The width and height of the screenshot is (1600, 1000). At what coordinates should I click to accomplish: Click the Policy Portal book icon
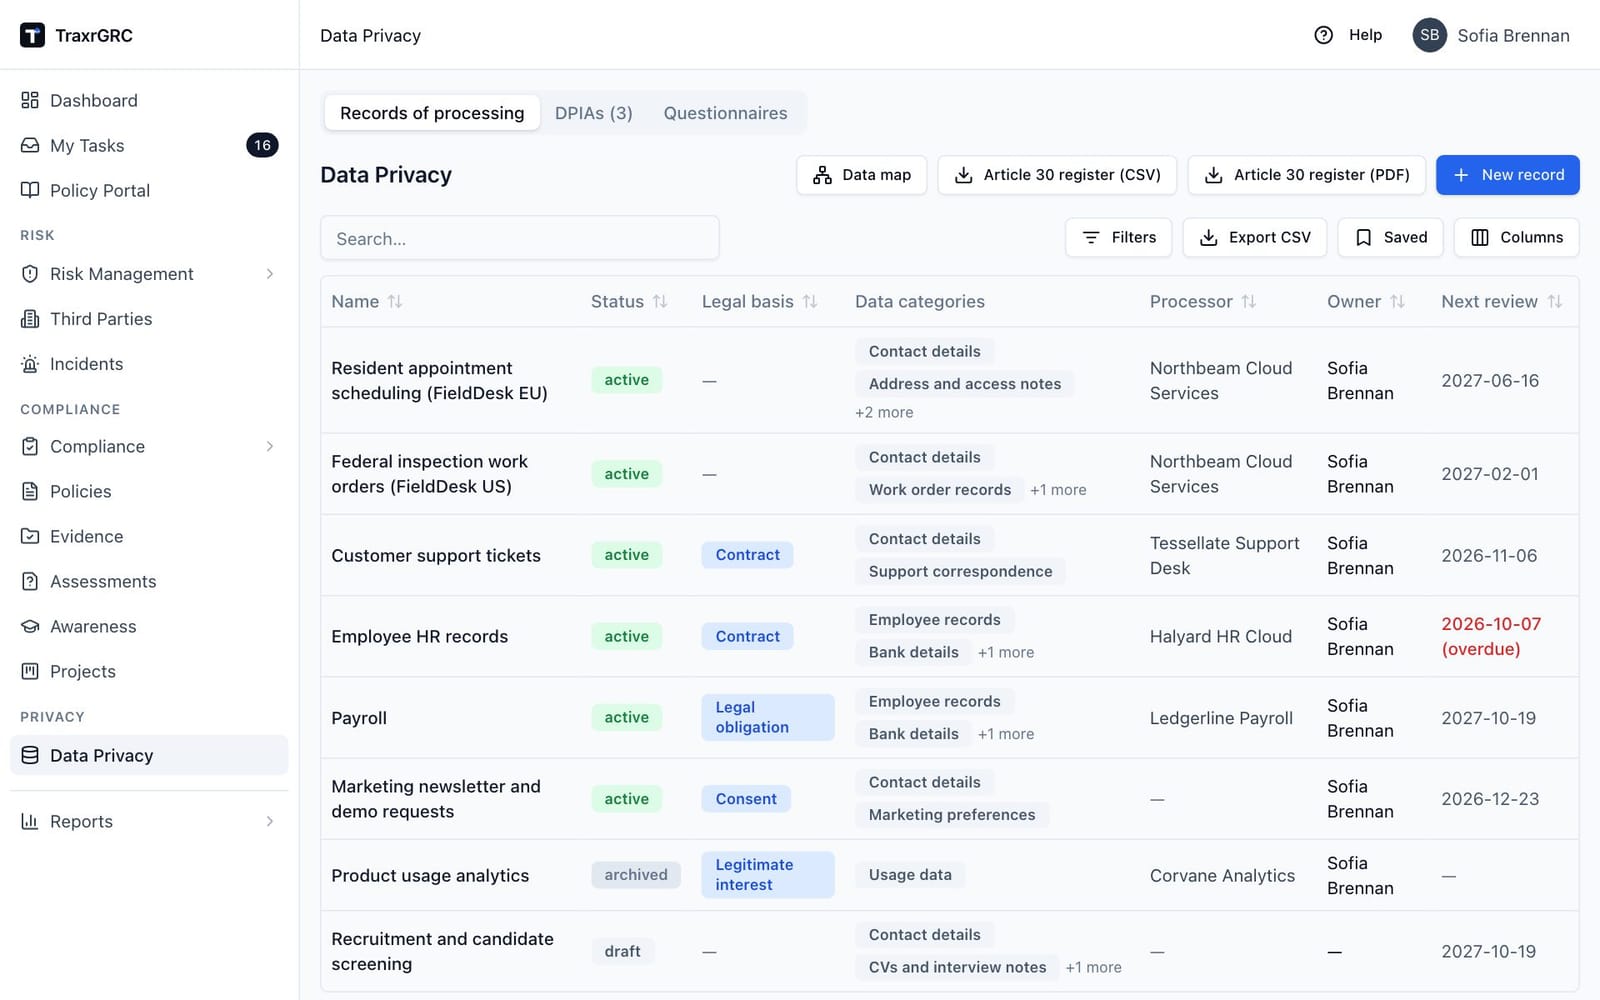point(30,190)
